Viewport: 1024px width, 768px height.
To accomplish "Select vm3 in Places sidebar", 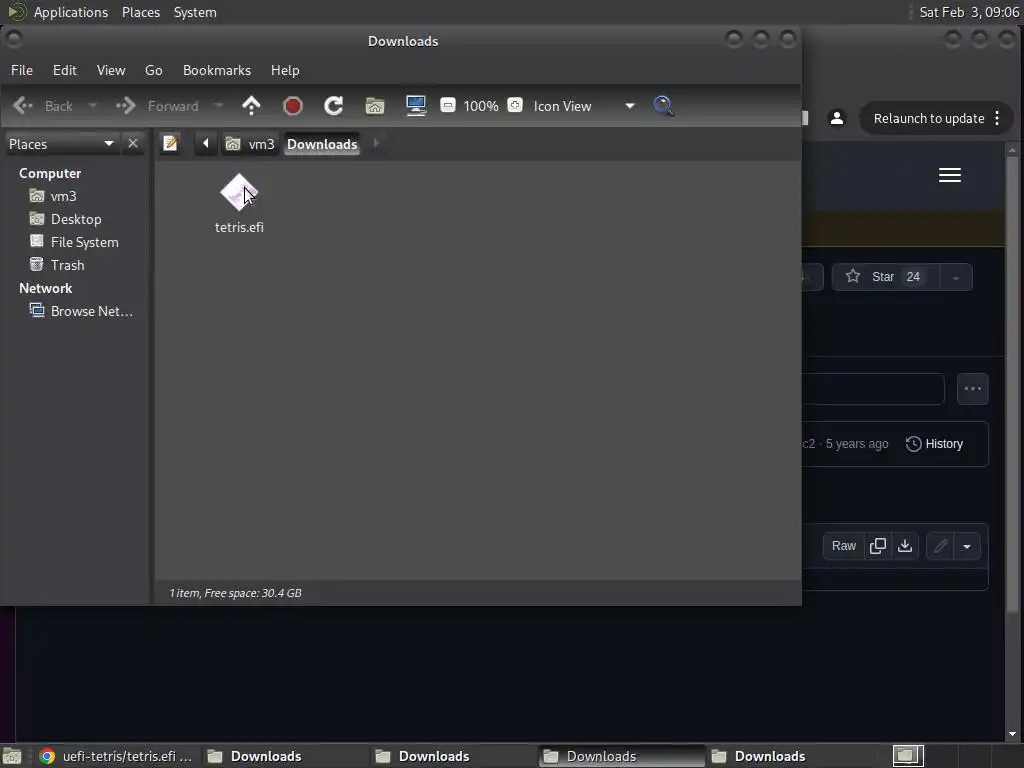I will [64, 197].
